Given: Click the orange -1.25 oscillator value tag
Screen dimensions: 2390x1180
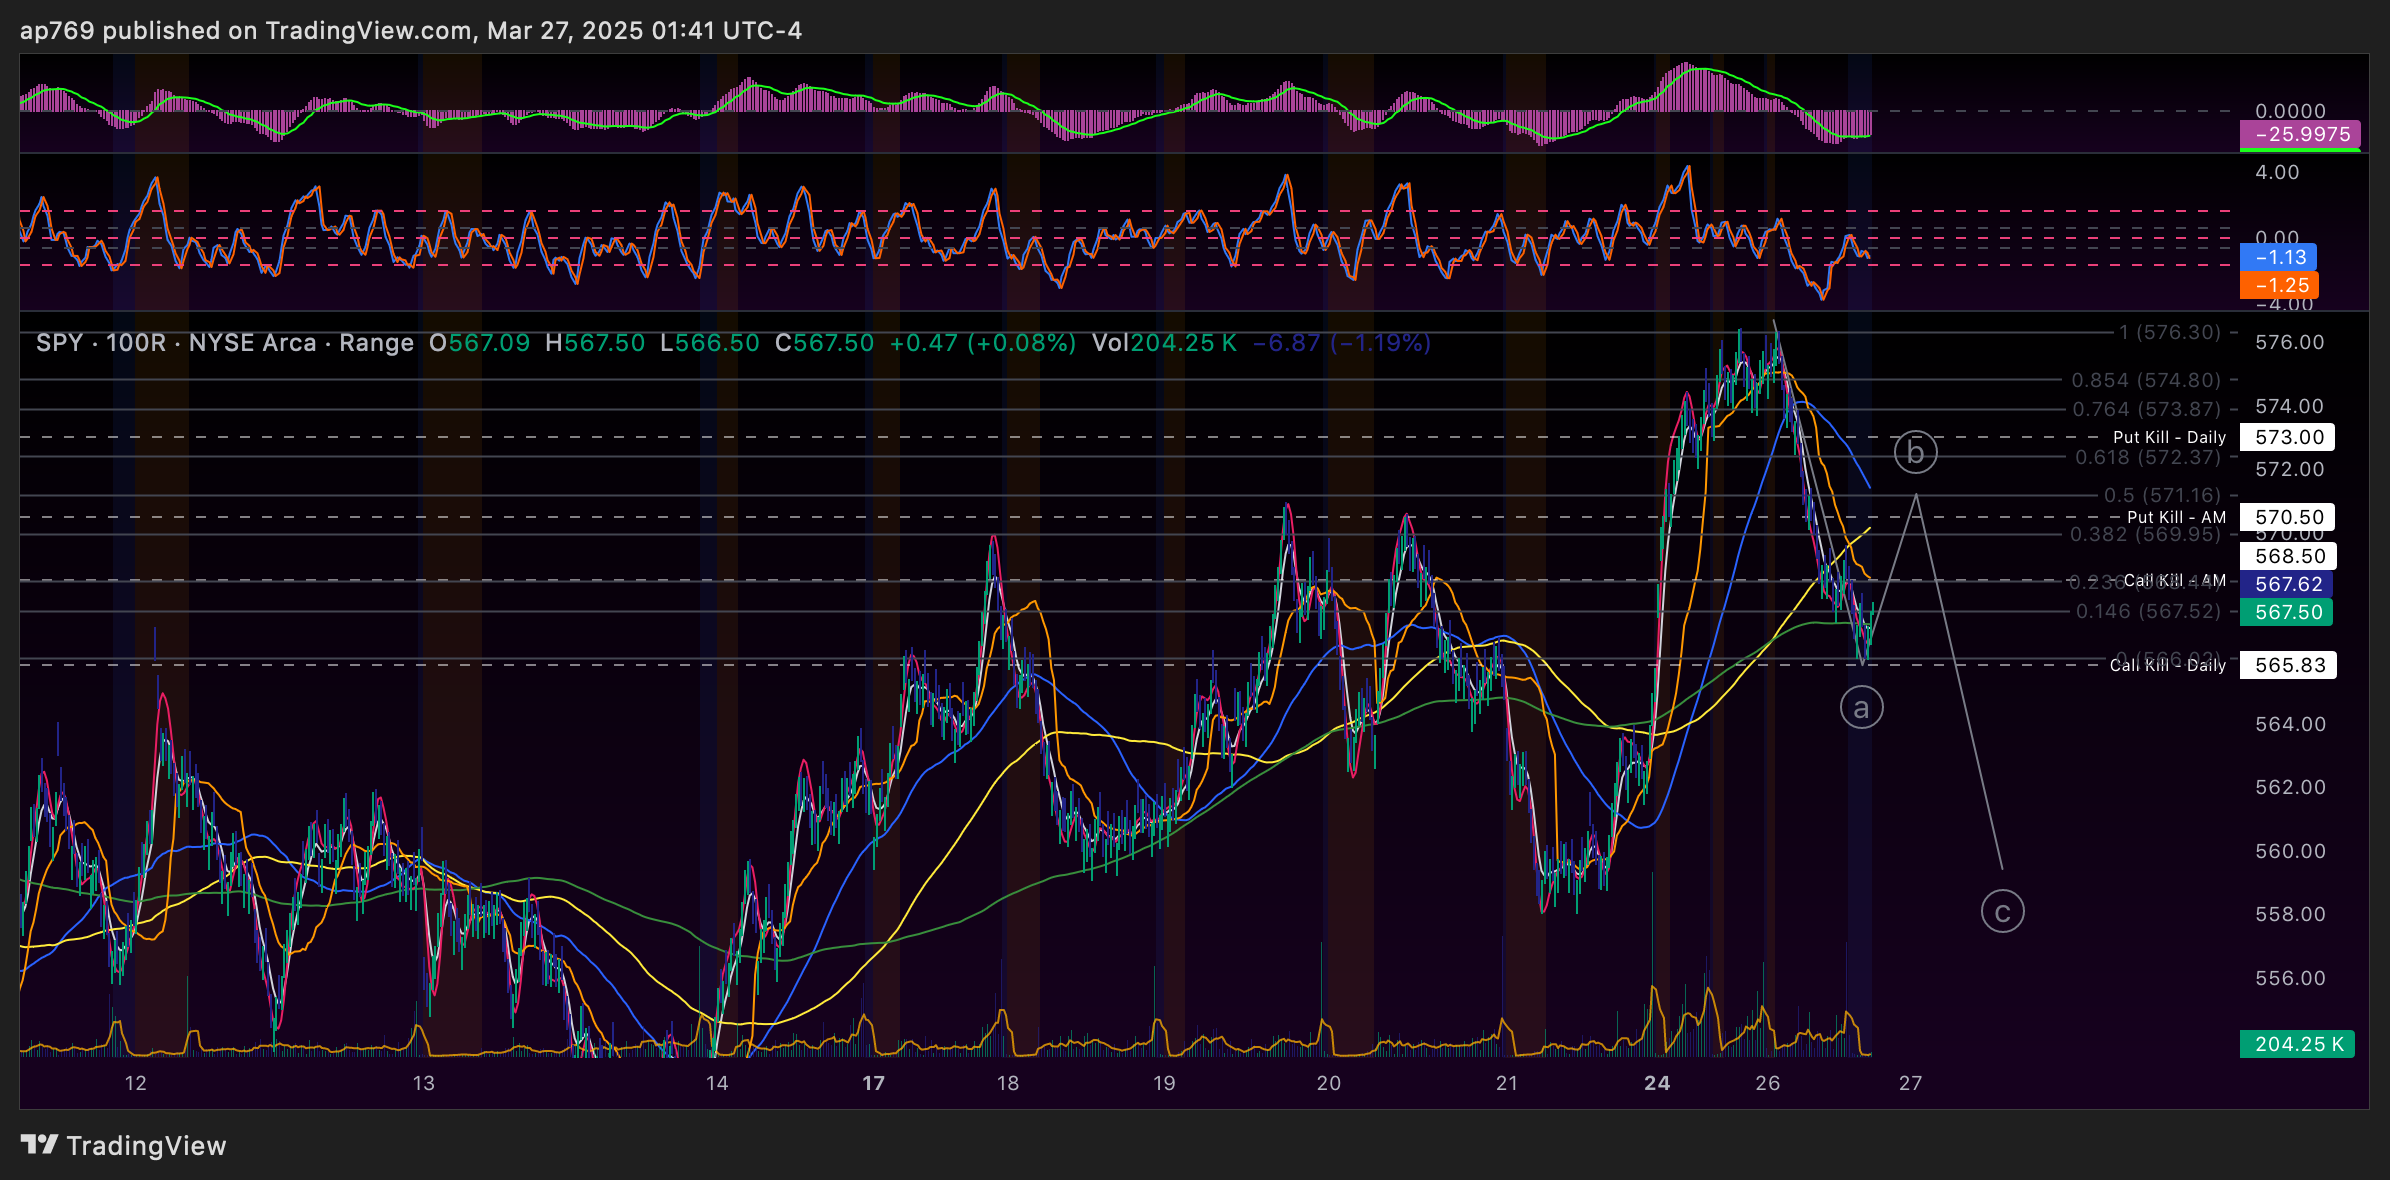Looking at the screenshot, I should click(2279, 285).
